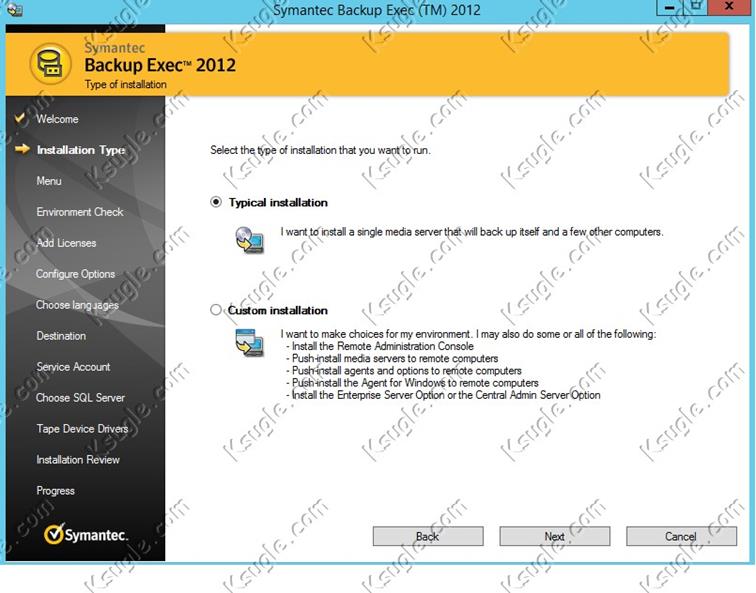Click the 'Select the type of installation' instruction text
Screen dimensions: 756x593
(x=320, y=150)
